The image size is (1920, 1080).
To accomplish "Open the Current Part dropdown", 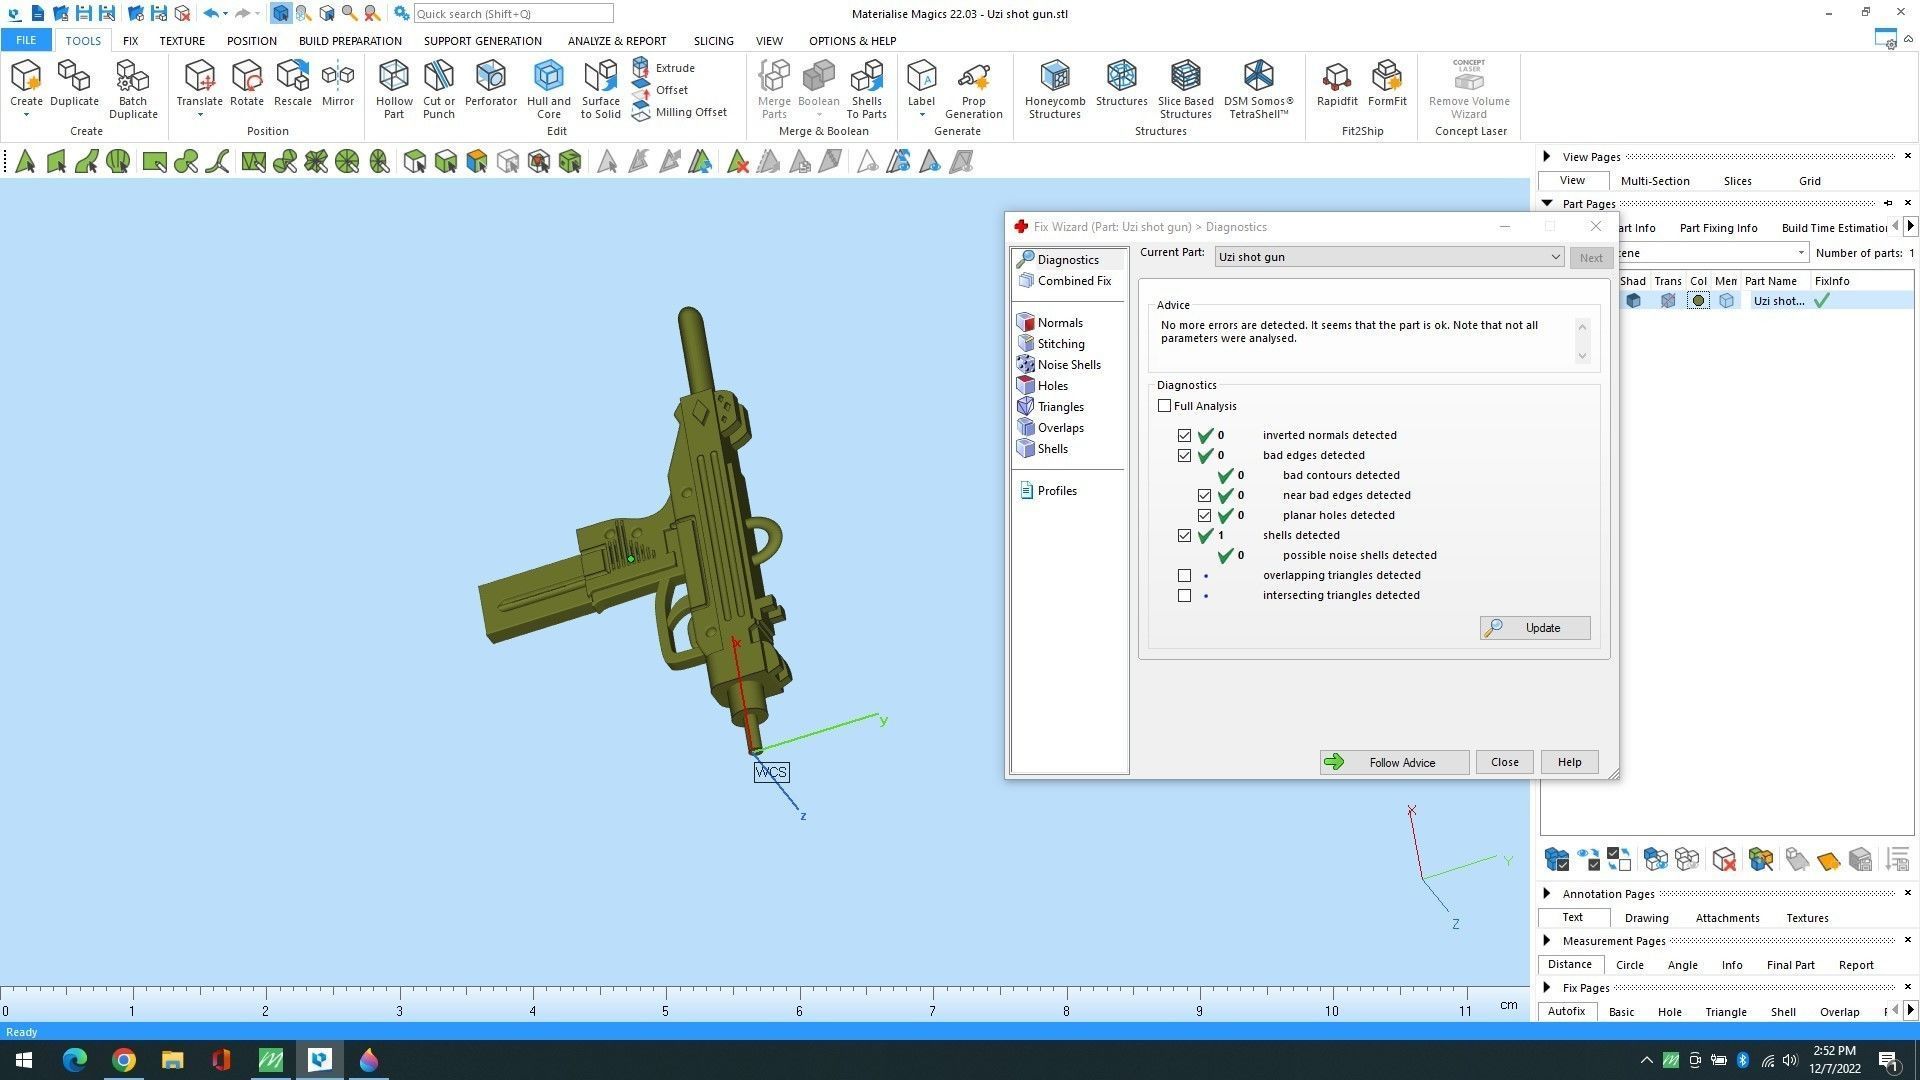I will click(x=1555, y=257).
